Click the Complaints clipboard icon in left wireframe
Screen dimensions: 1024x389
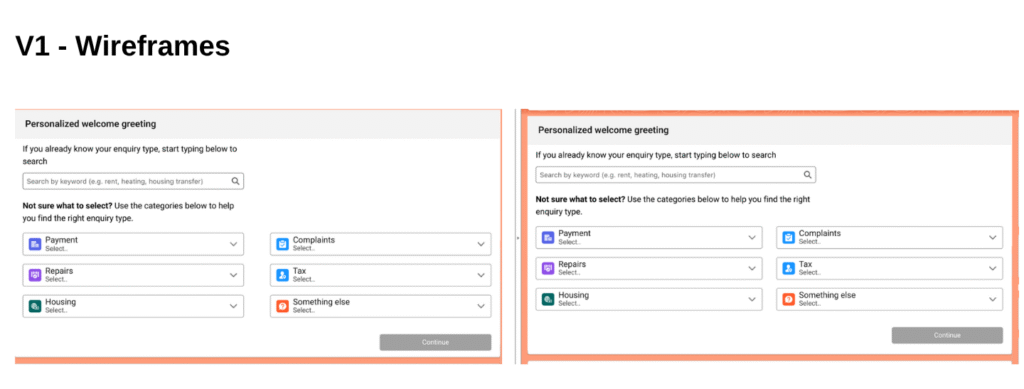[282, 244]
